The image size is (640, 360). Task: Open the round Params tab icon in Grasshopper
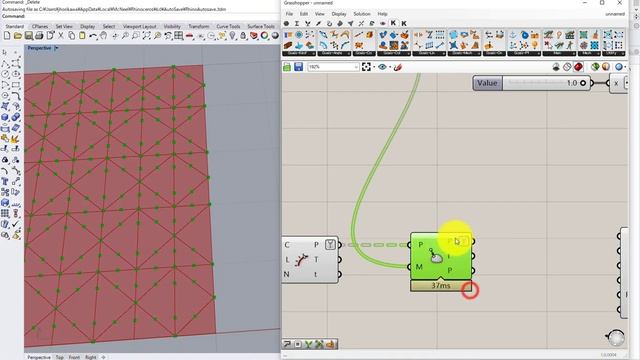287,24
